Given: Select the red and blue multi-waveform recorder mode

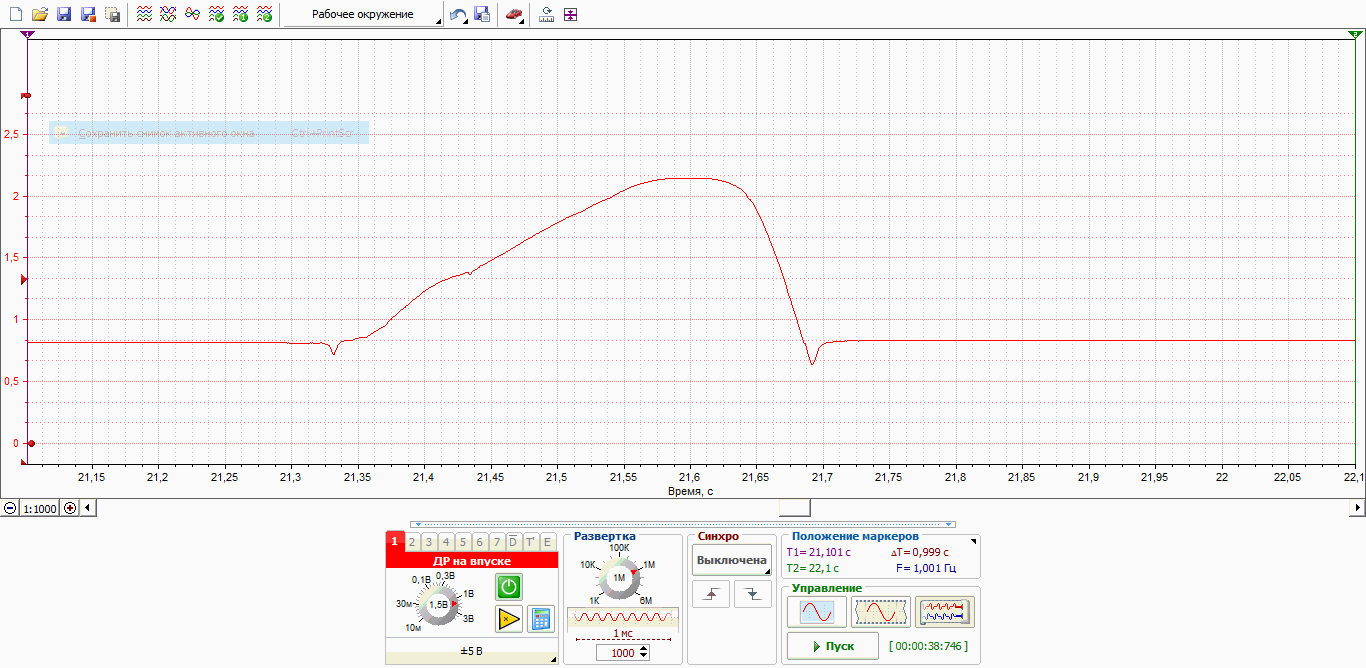Looking at the screenshot, I should (x=945, y=611).
